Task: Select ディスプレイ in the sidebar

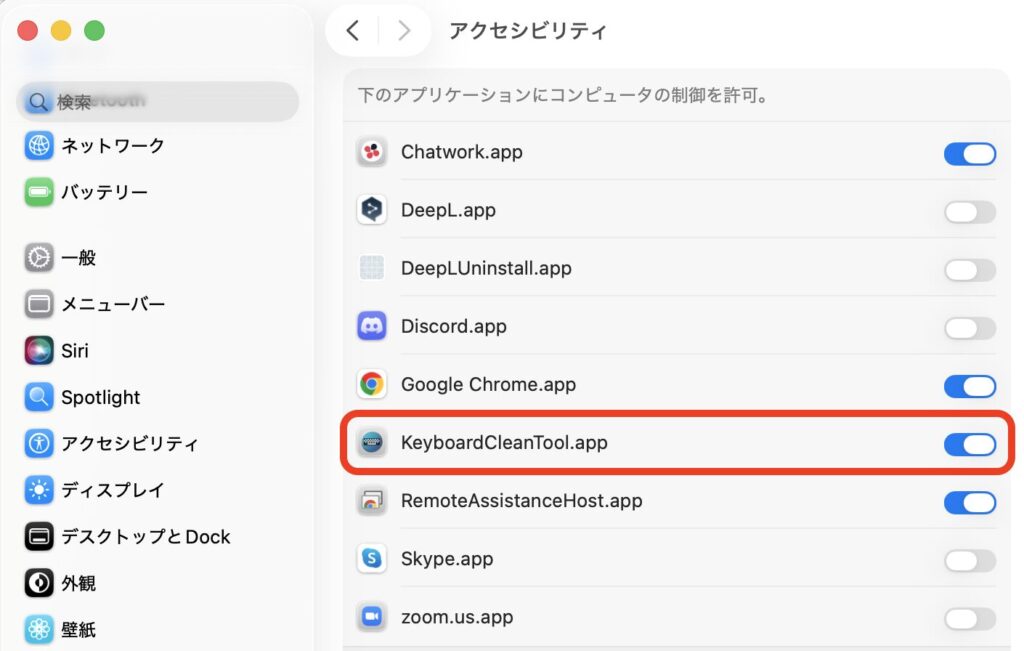Action: [x=112, y=490]
